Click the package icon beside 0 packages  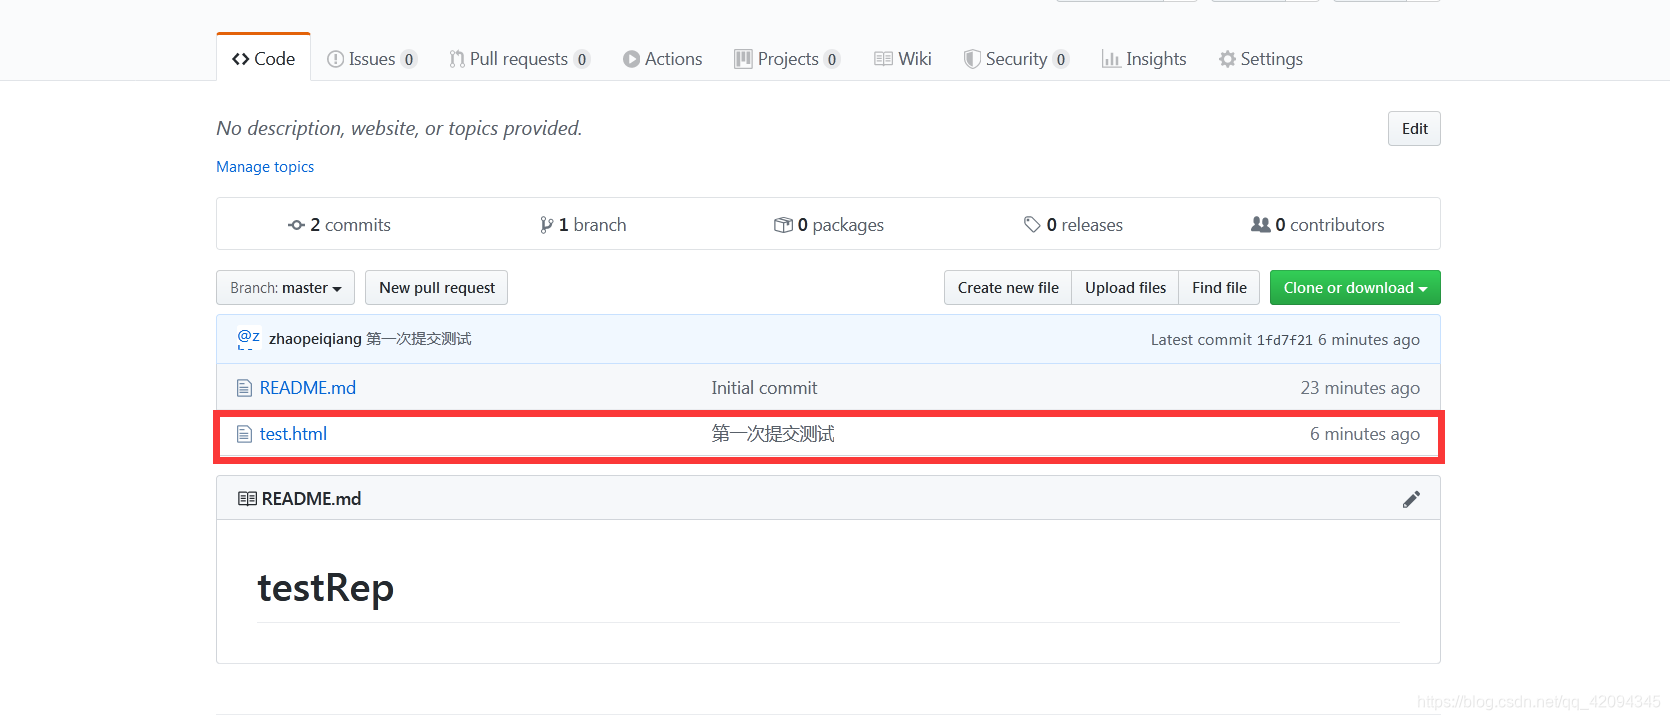click(783, 225)
